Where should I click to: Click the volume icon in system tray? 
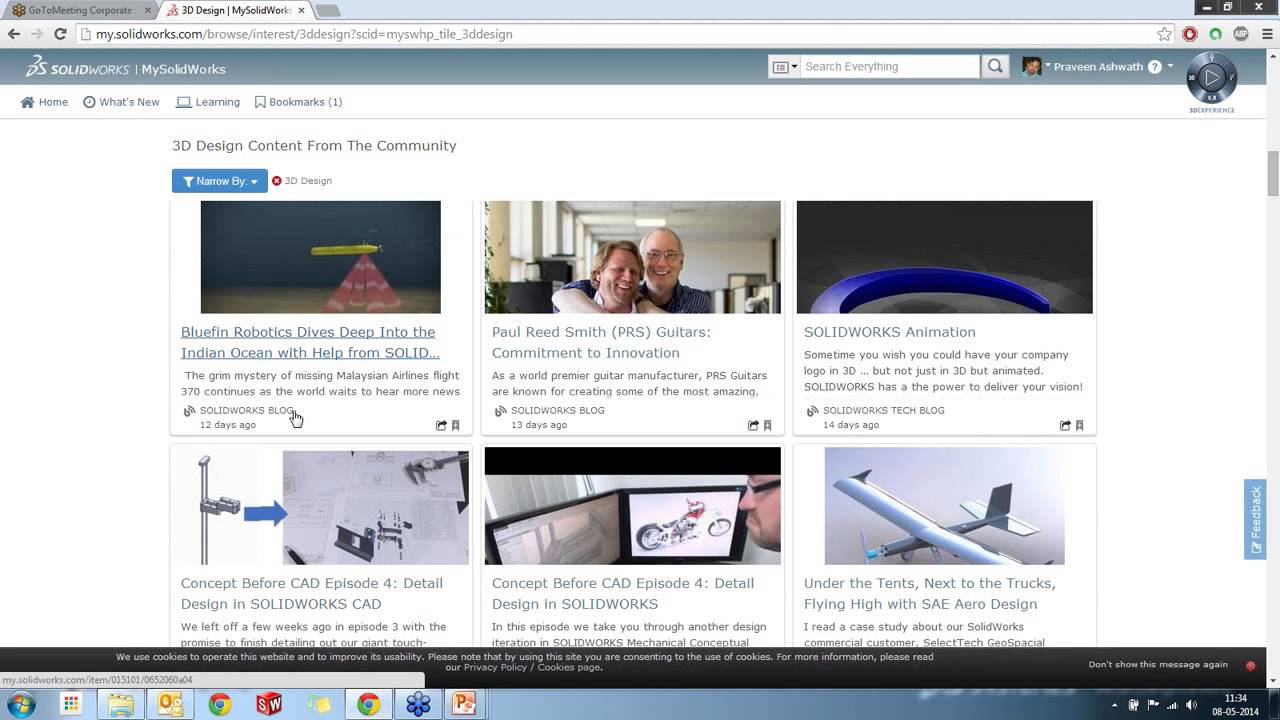pyautogui.click(x=1191, y=705)
